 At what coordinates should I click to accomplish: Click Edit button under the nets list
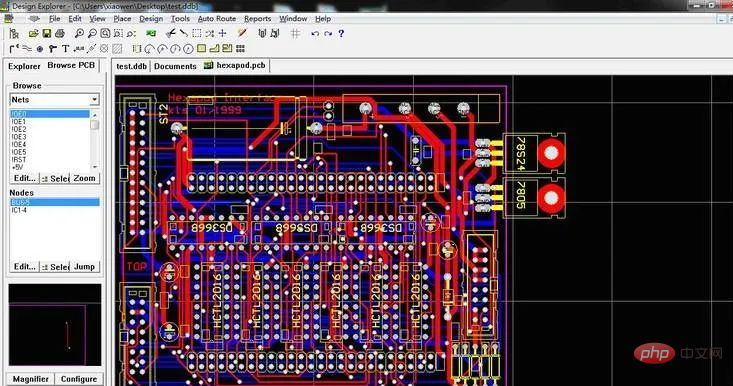pyautogui.click(x=24, y=178)
